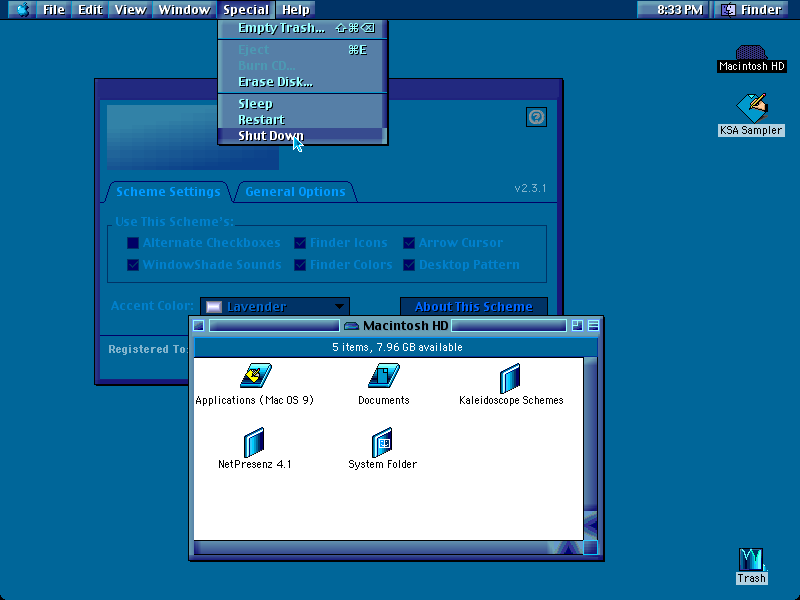Toggle the Desktop Pattern checkbox

pyautogui.click(x=409, y=265)
